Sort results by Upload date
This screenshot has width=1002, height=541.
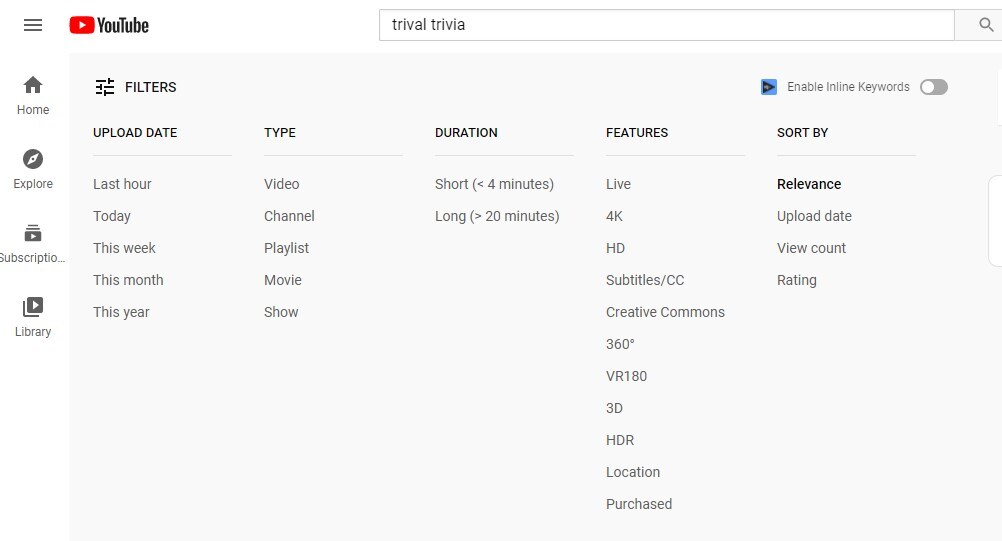[x=814, y=216]
